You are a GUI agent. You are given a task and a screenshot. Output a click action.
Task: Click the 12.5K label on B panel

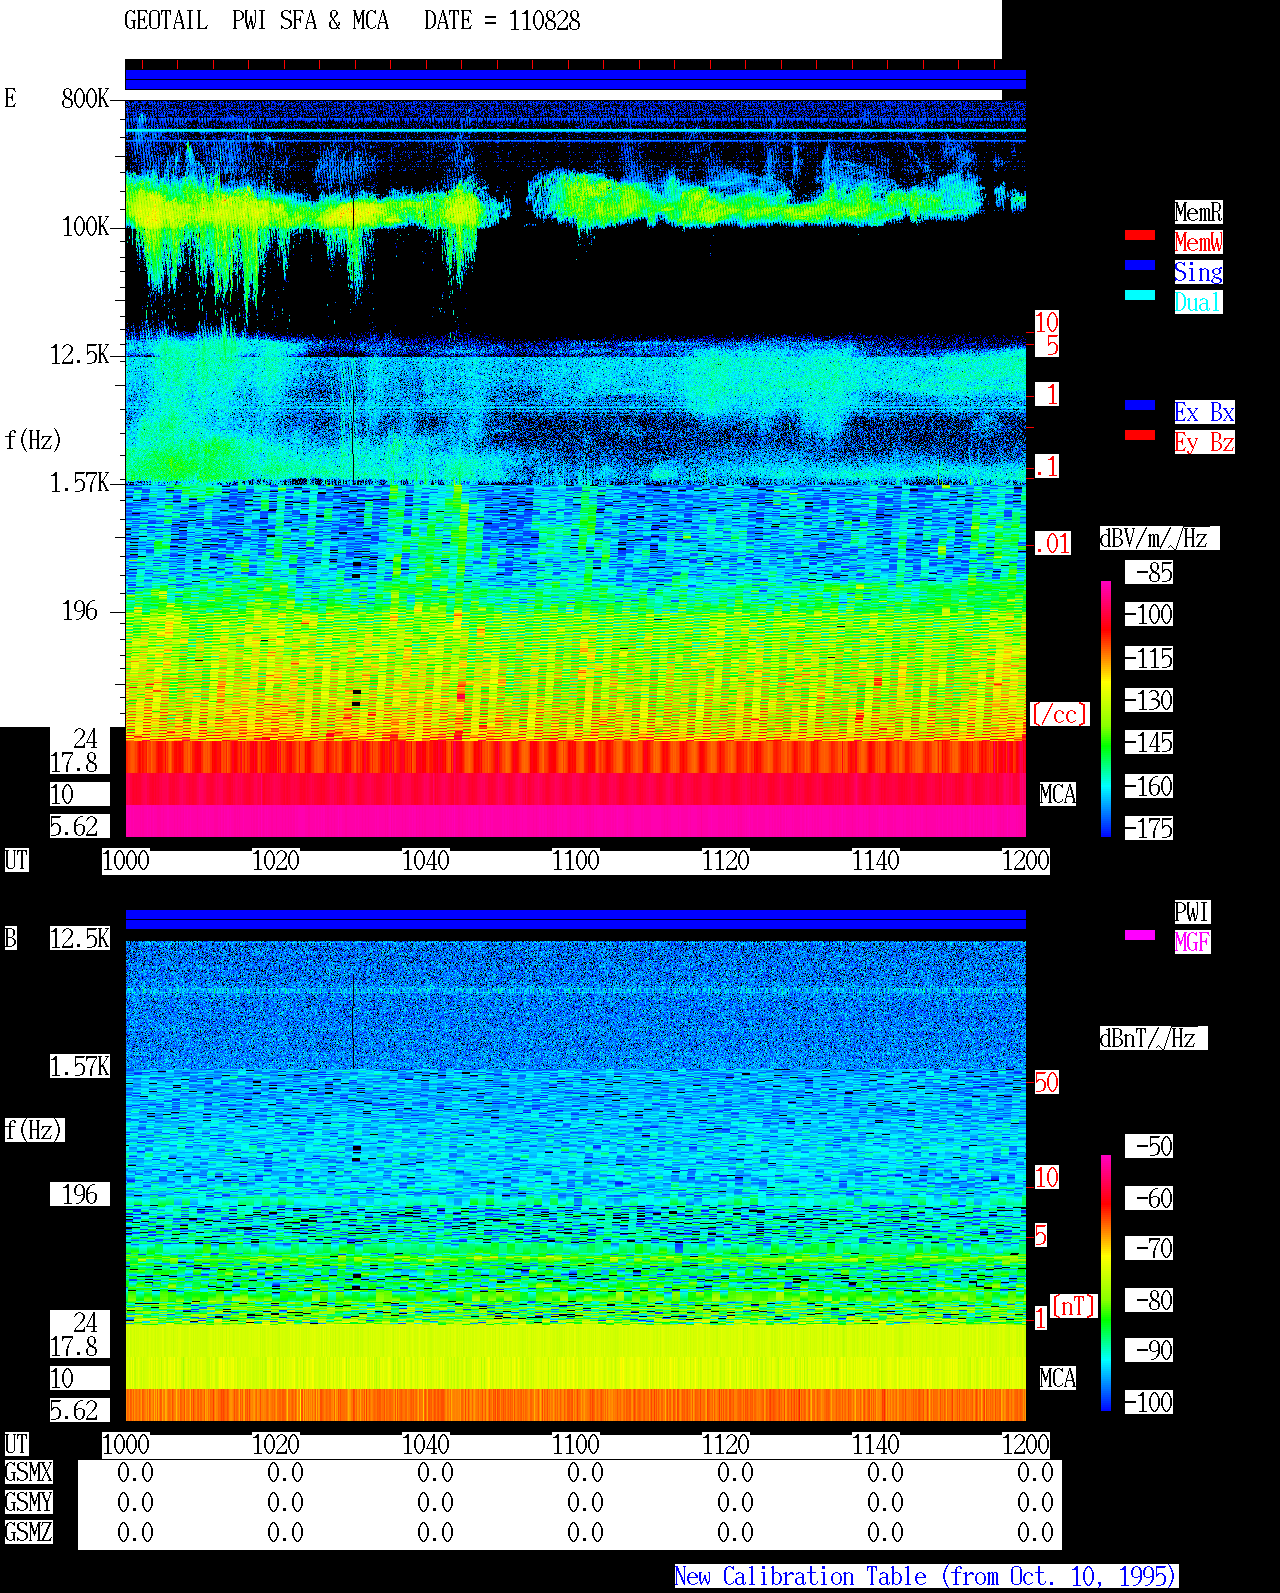point(80,938)
